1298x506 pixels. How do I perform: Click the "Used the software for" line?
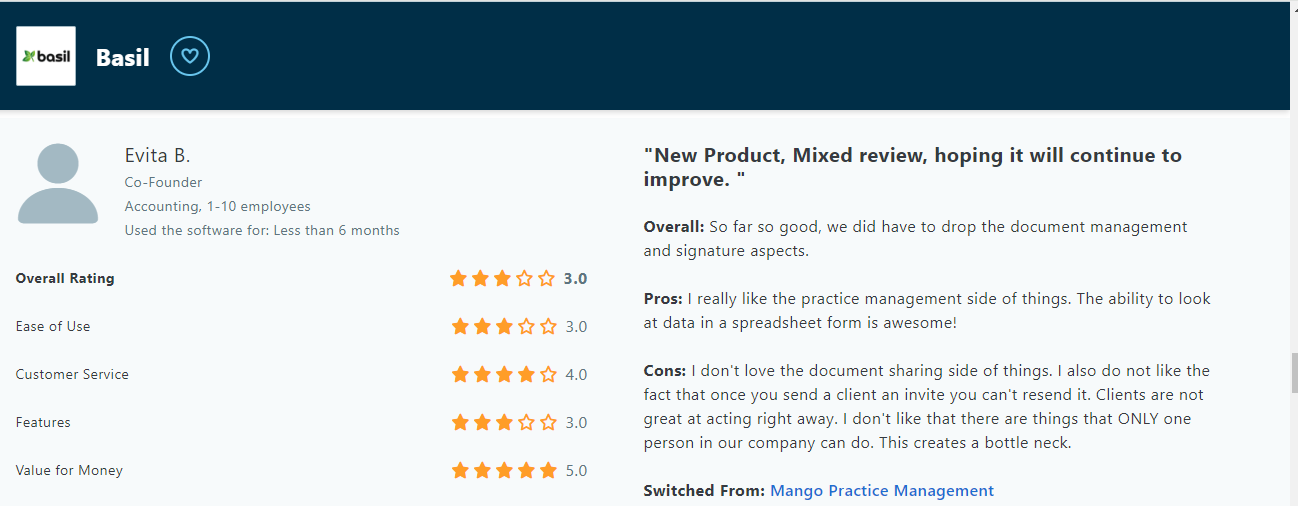tap(262, 231)
